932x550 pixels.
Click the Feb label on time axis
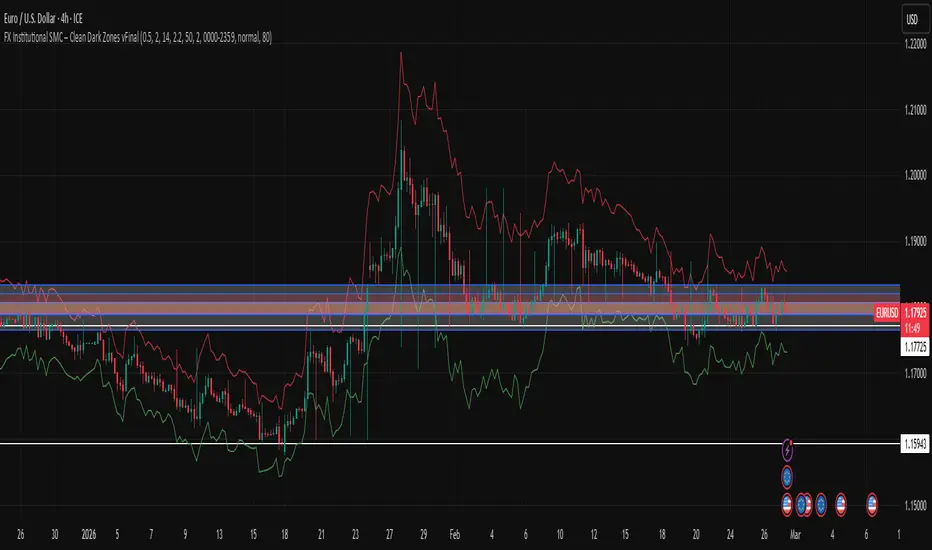coord(455,535)
